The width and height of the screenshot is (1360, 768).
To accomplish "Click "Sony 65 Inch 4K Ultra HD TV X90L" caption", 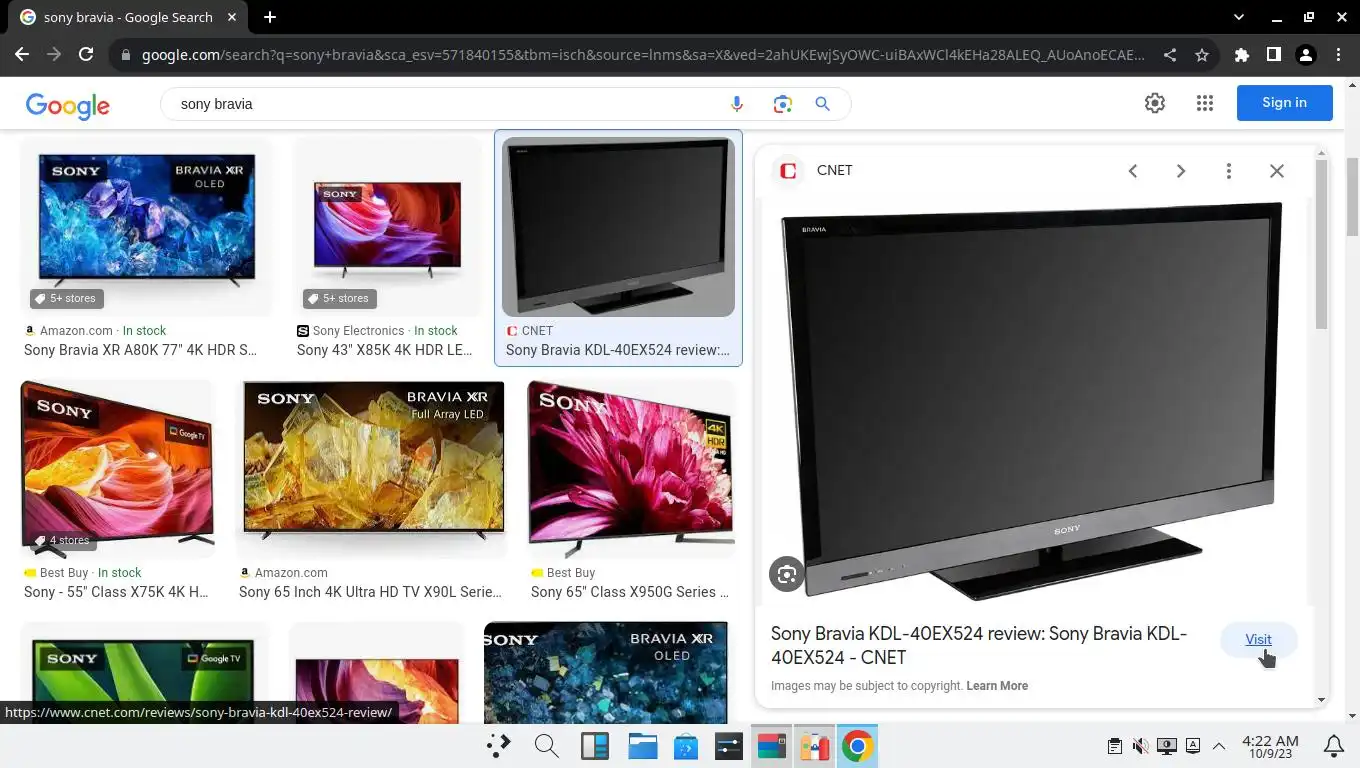I will click(370, 592).
